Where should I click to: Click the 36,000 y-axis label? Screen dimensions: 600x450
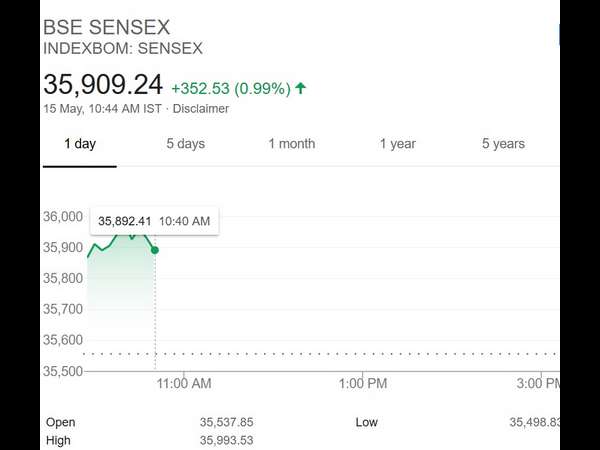tap(63, 216)
